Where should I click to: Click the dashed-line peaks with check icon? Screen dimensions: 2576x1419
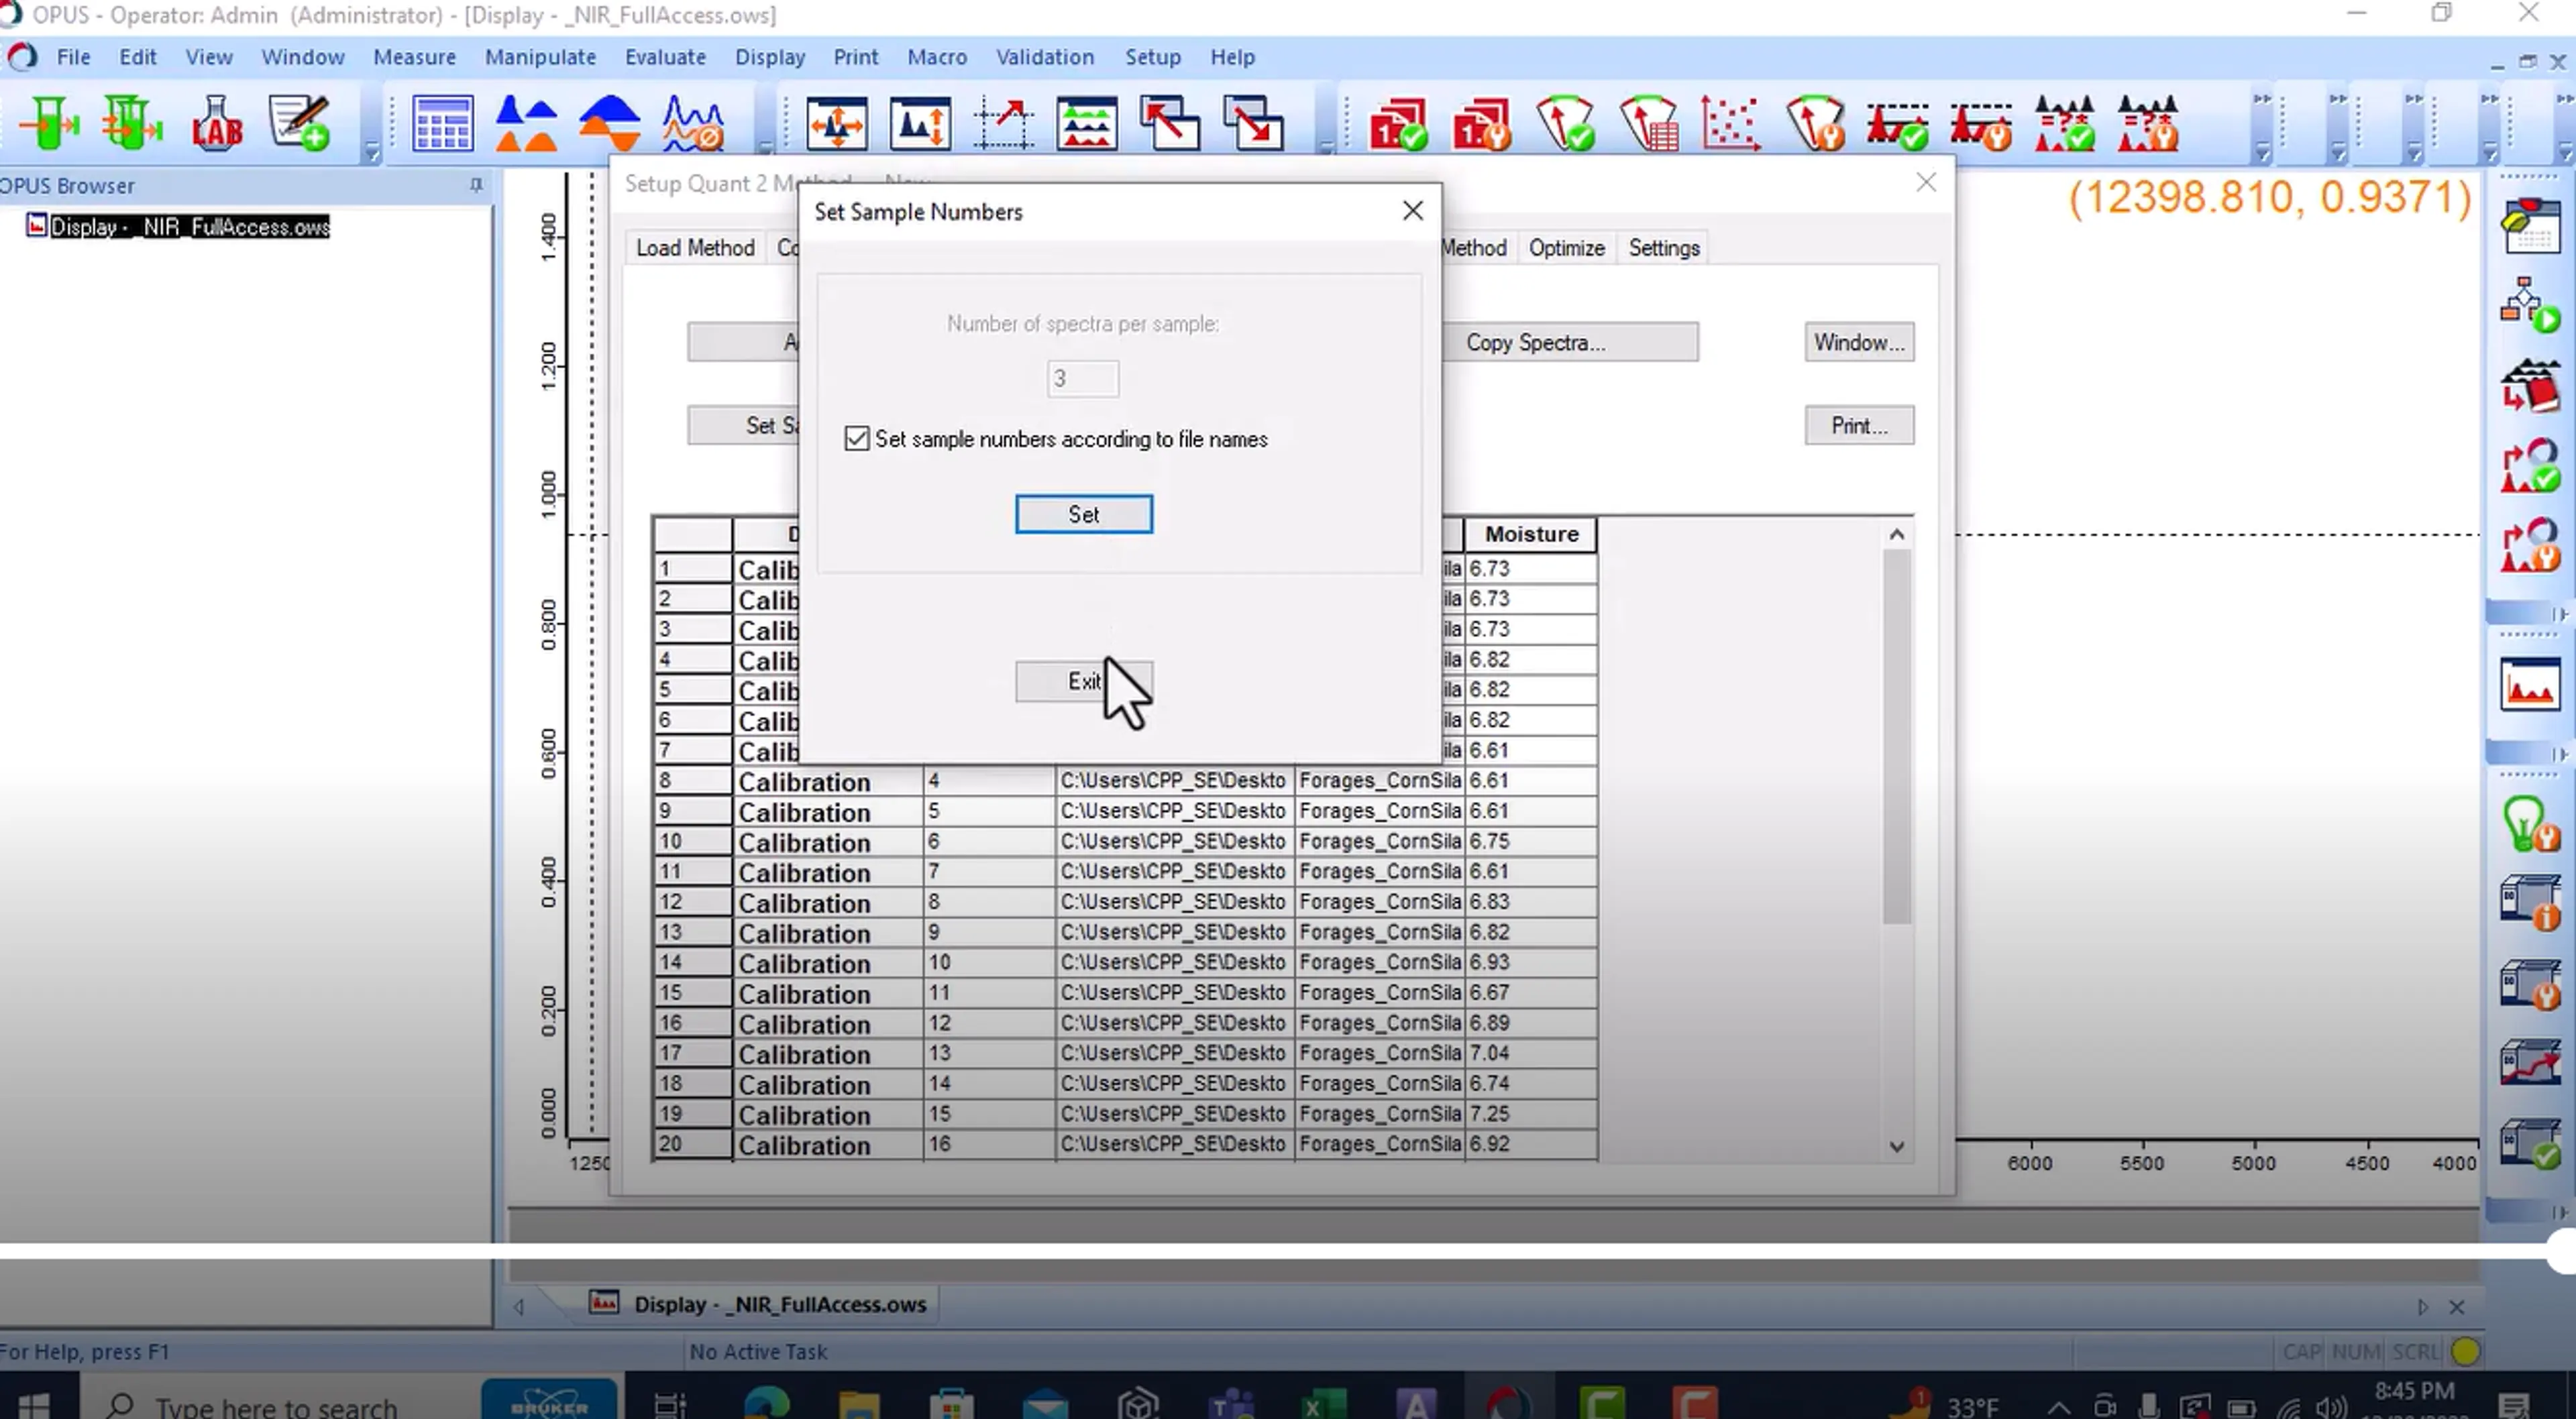1898,124
